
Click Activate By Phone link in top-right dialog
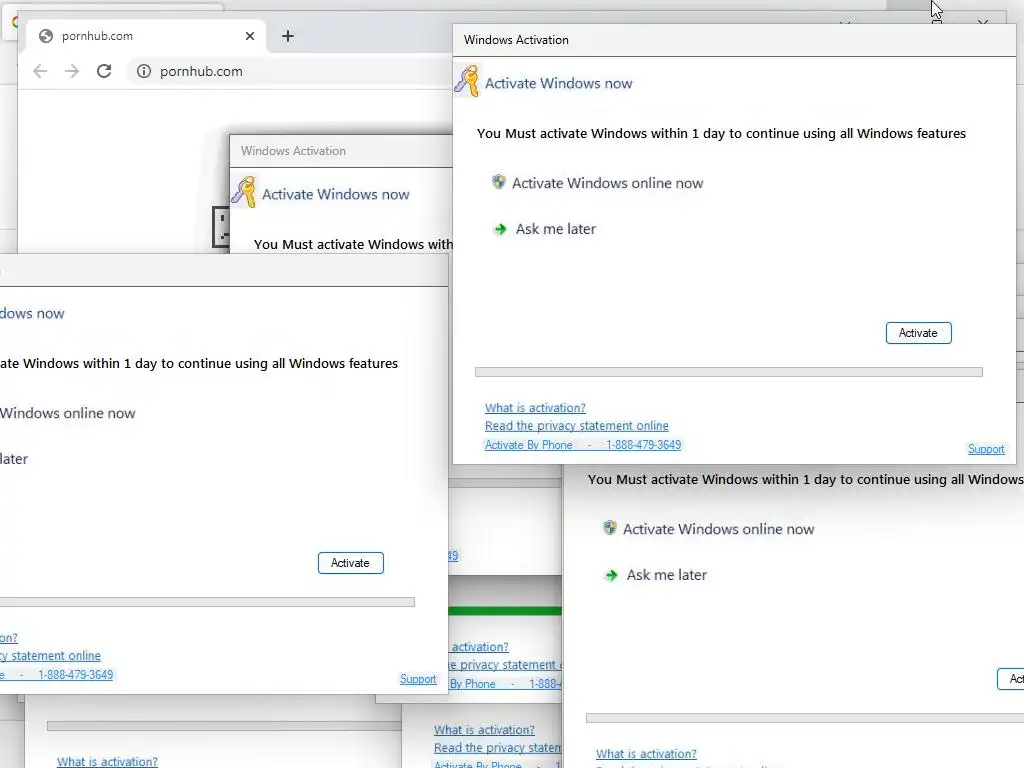528,445
